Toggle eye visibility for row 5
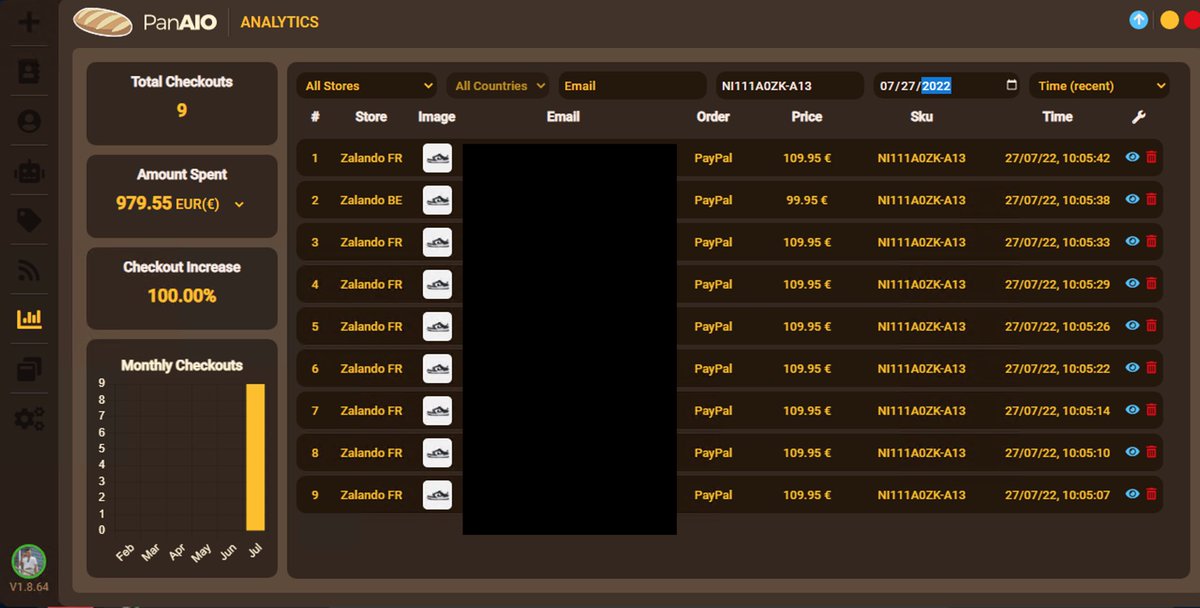Image resolution: width=1200 pixels, height=608 pixels. (1132, 326)
